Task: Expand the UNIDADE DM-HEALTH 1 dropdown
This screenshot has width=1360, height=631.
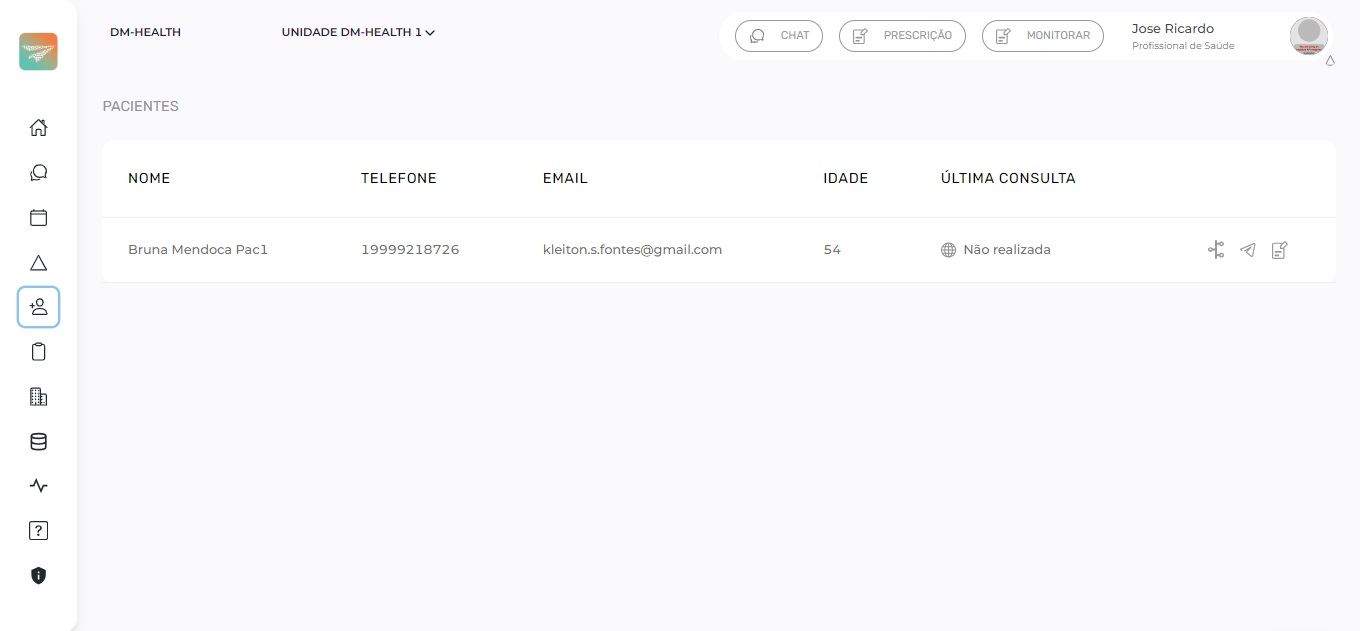Action: 358,32
